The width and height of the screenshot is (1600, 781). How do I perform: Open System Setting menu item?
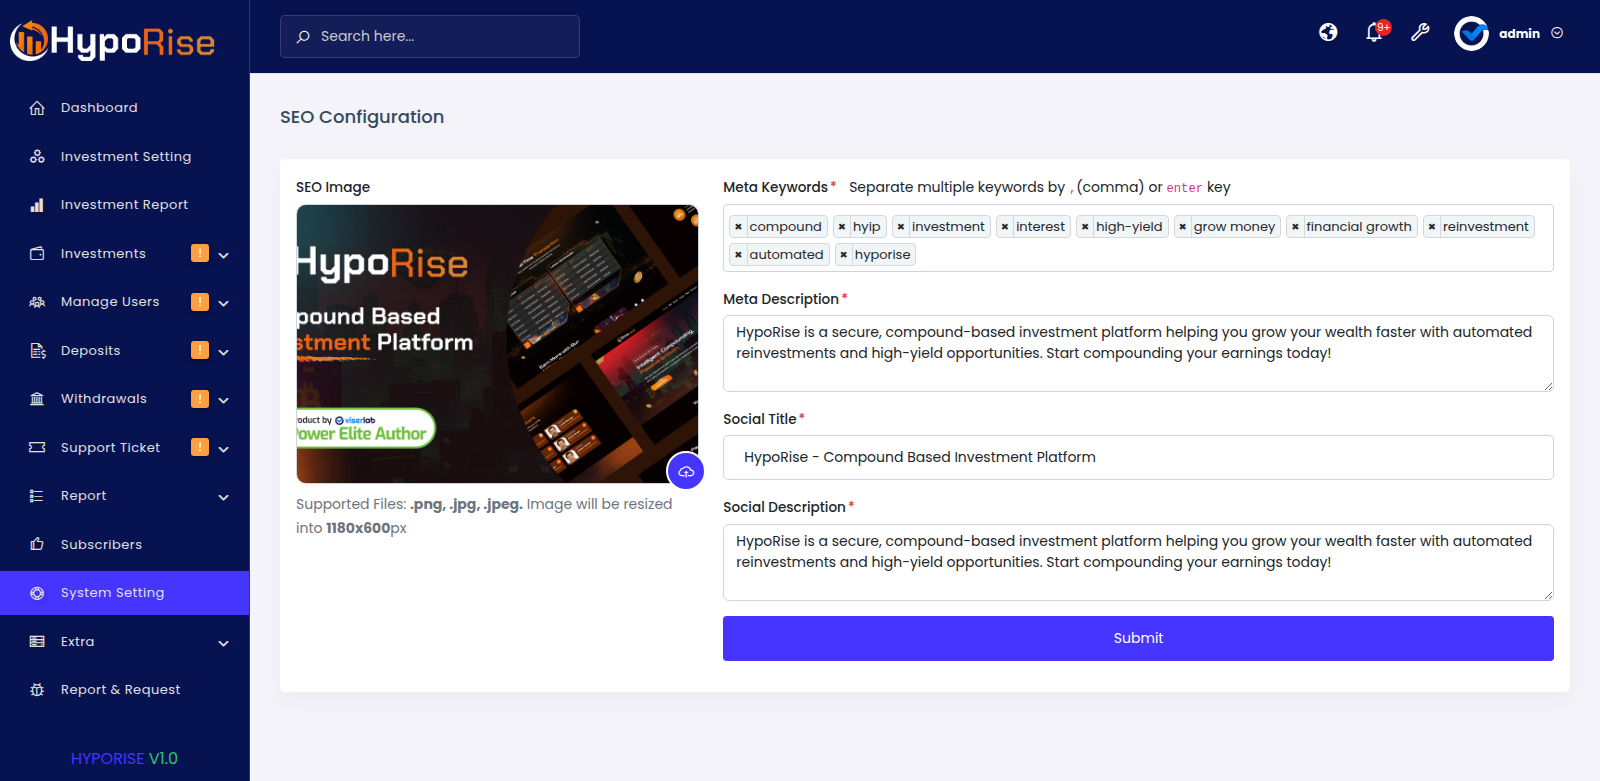(x=125, y=593)
